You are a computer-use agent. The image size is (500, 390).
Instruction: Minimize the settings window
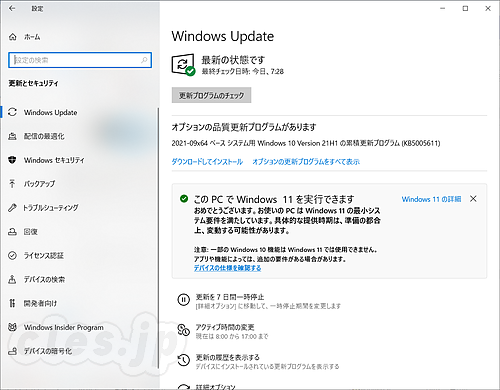point(442,9)
